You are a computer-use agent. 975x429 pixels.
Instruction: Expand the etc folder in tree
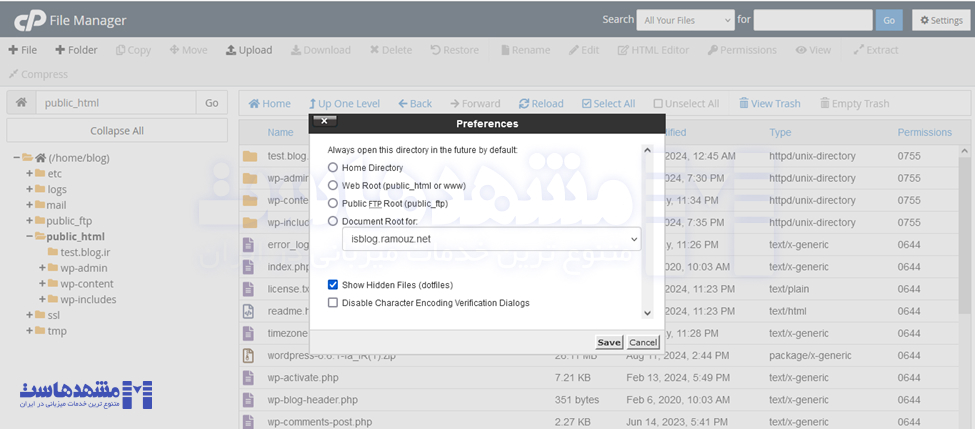tap(29, 173)
